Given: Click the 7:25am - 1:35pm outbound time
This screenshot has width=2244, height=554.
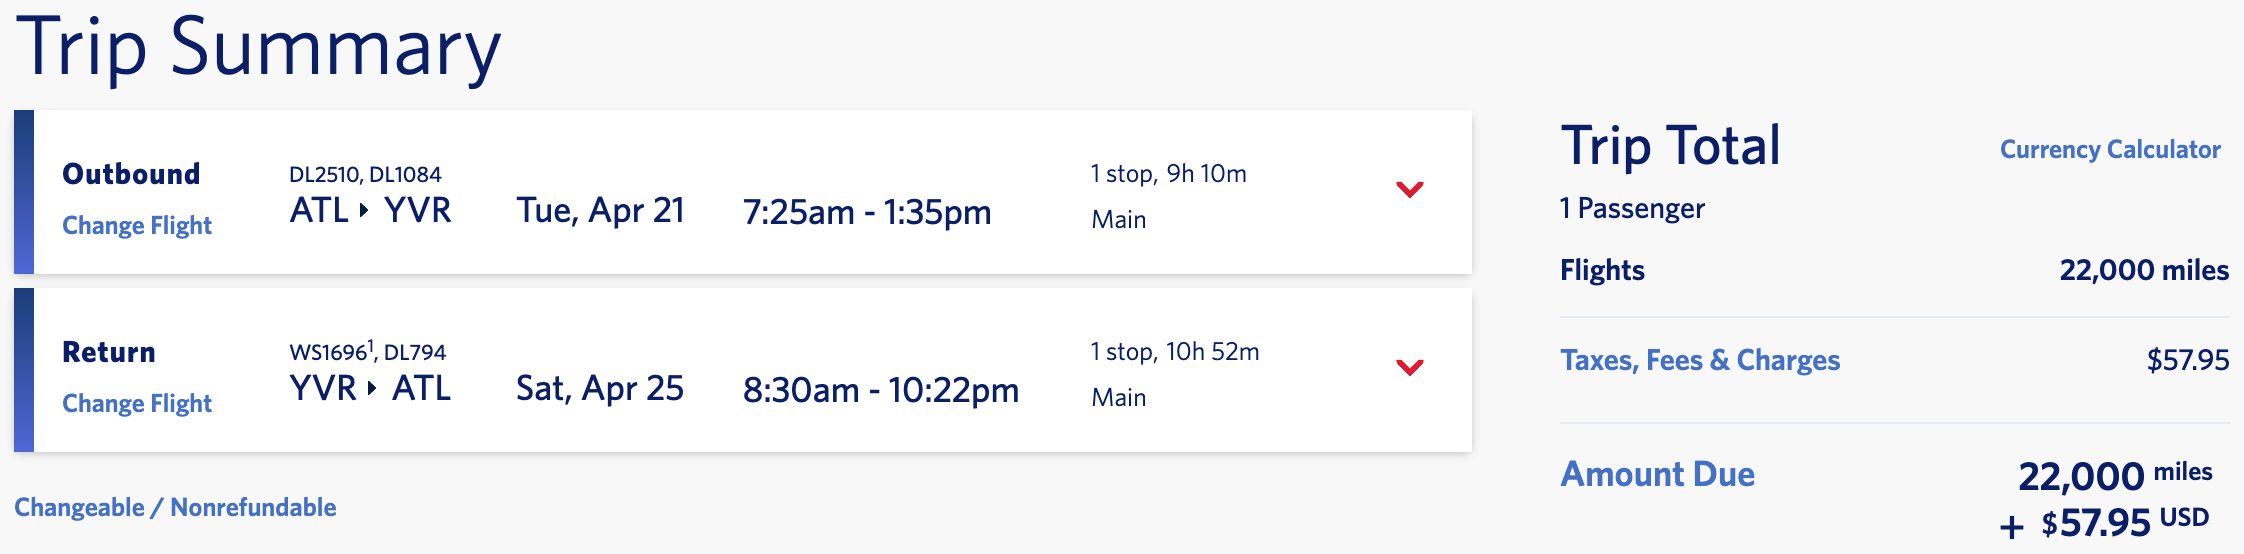Looking at the screenshot, I should point(866,212).
